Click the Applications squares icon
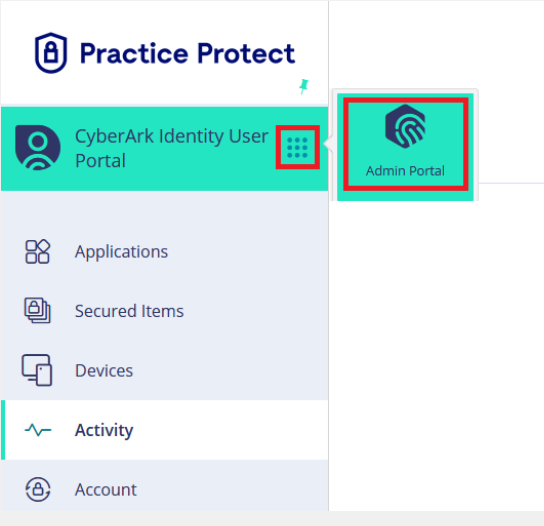This screenshot has height=526, width=544. (37, 252)
